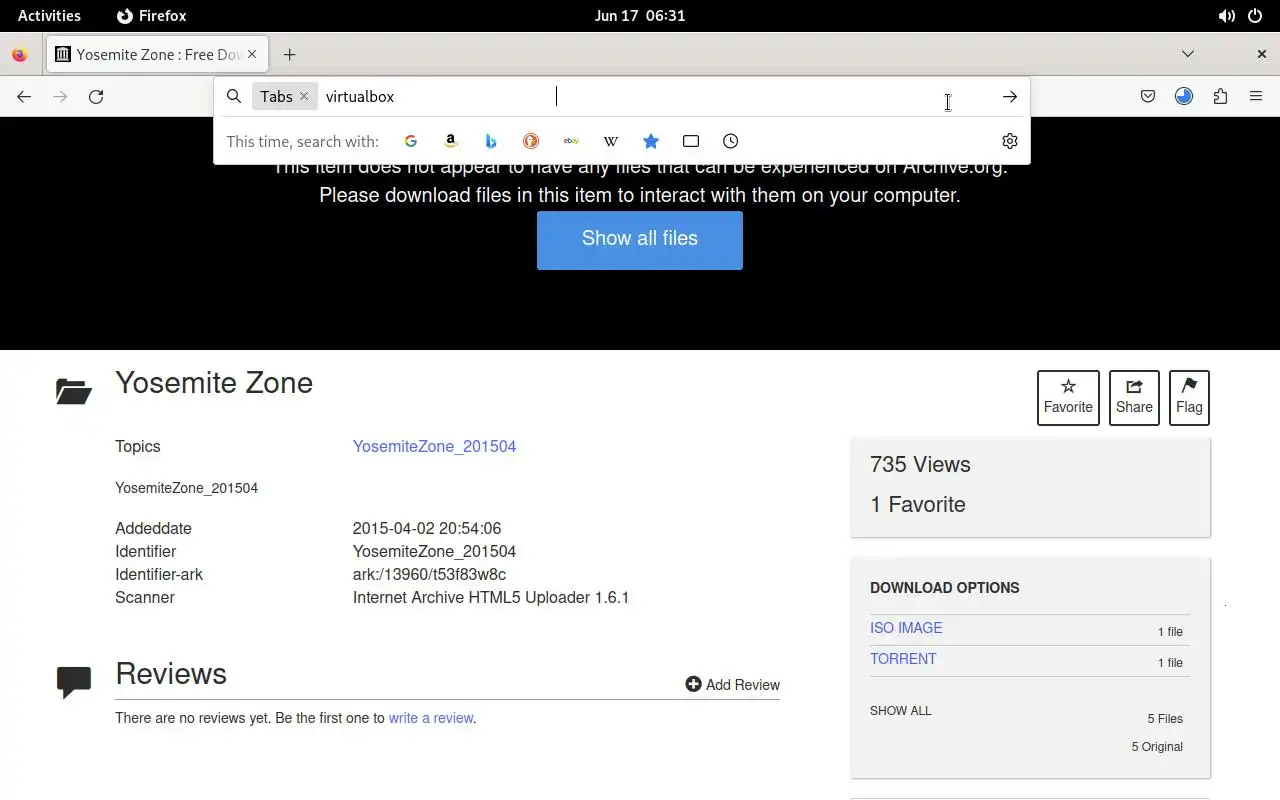The width and height of the screenshot is (1280, 800).
Task: Click the Reviews section heading
Action: 171,674
